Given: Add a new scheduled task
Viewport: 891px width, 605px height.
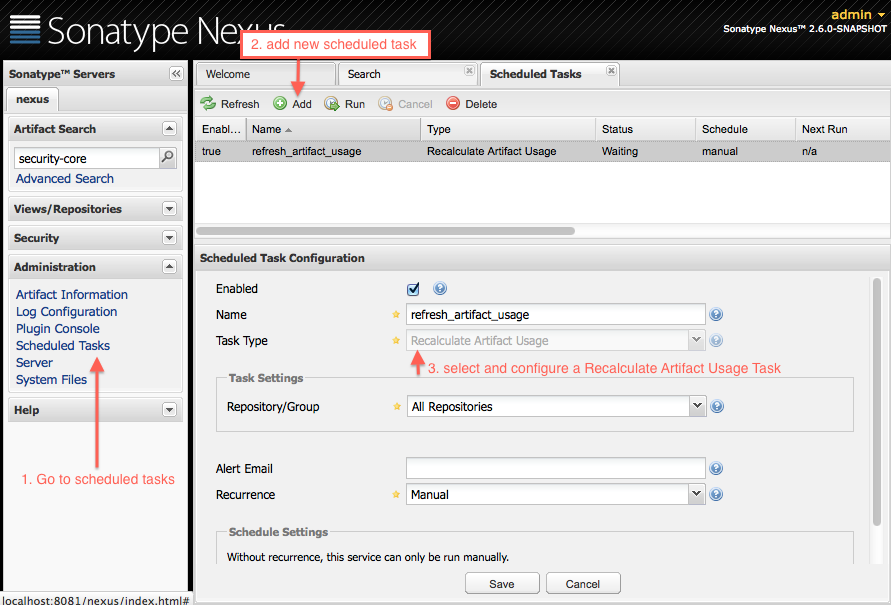Looking at the screenshot, I should [292, 104].
